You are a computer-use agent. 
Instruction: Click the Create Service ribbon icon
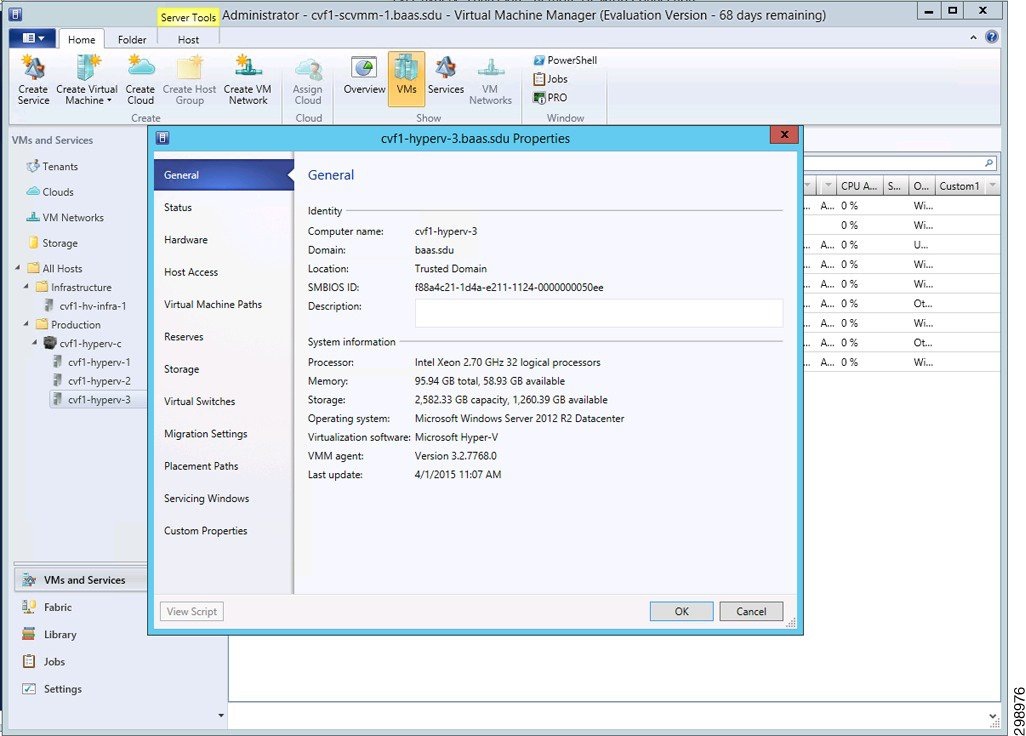33,80
